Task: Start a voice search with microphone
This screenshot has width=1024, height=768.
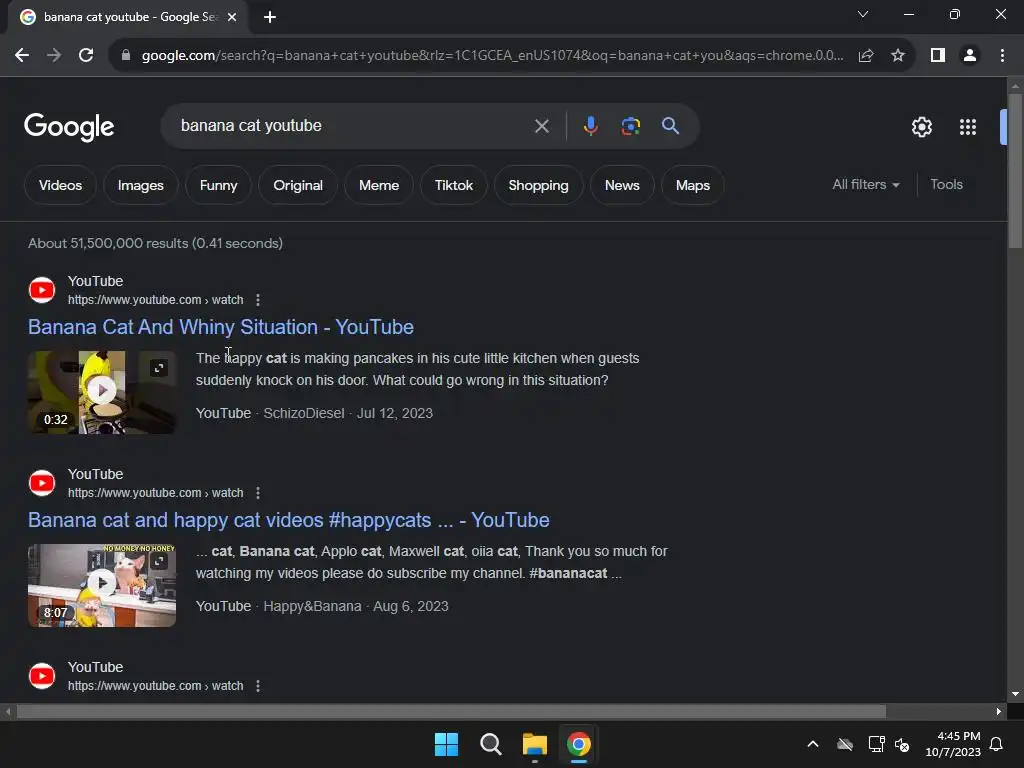Action: click(590, 126)
